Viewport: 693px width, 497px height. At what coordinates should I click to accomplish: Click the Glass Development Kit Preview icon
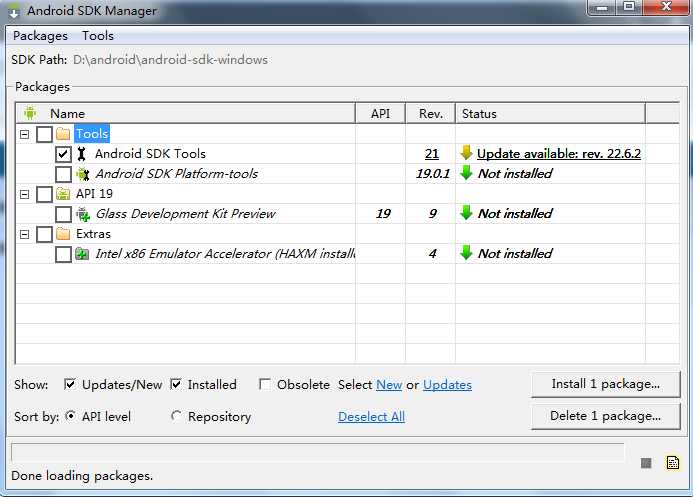[x=83, y=214]
